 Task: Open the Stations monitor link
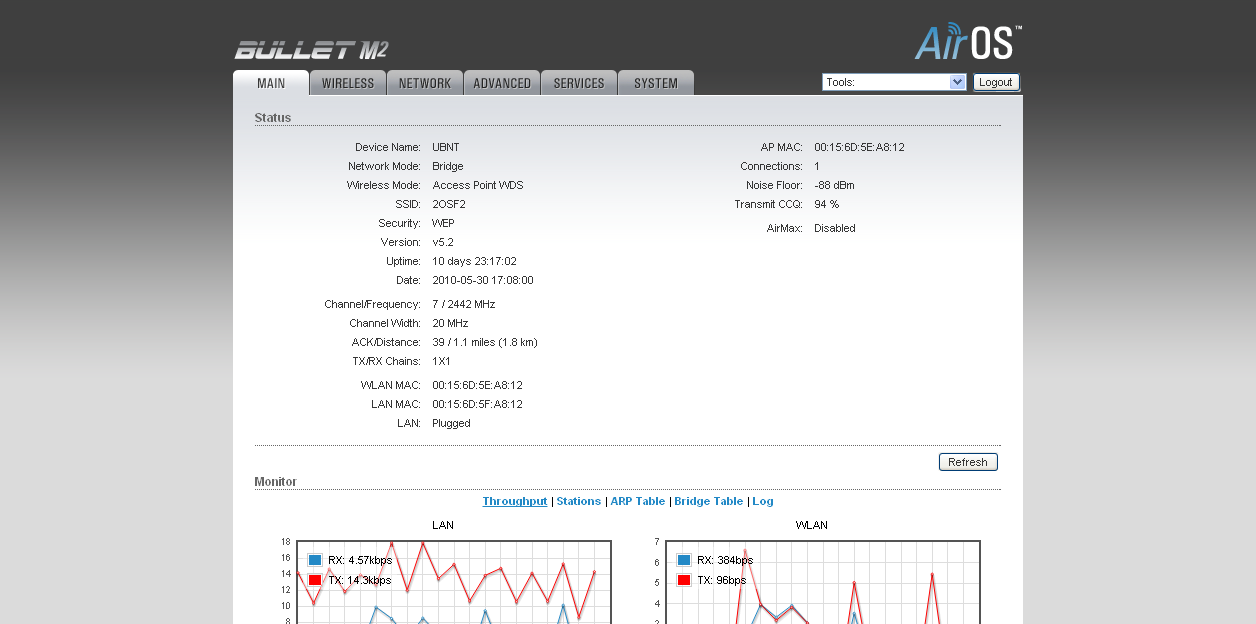point(579,501)
